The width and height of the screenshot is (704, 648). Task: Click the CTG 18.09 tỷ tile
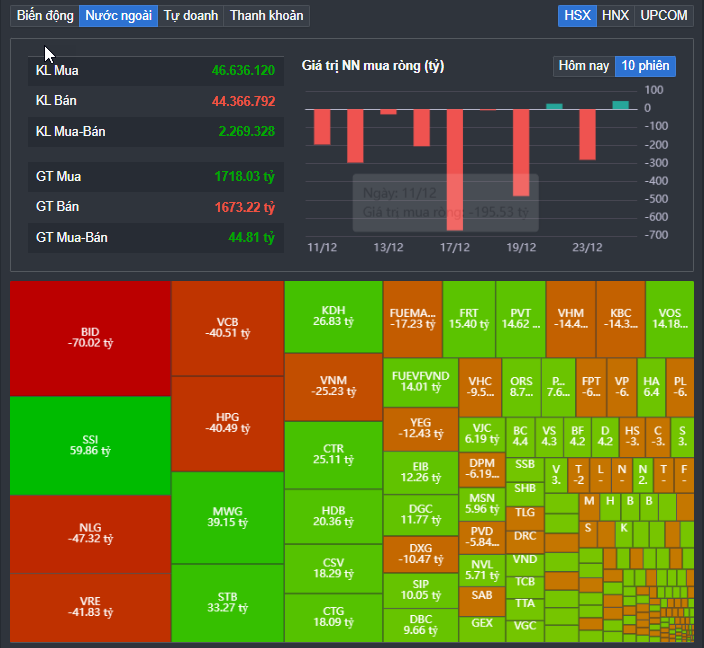click(334, 618)
